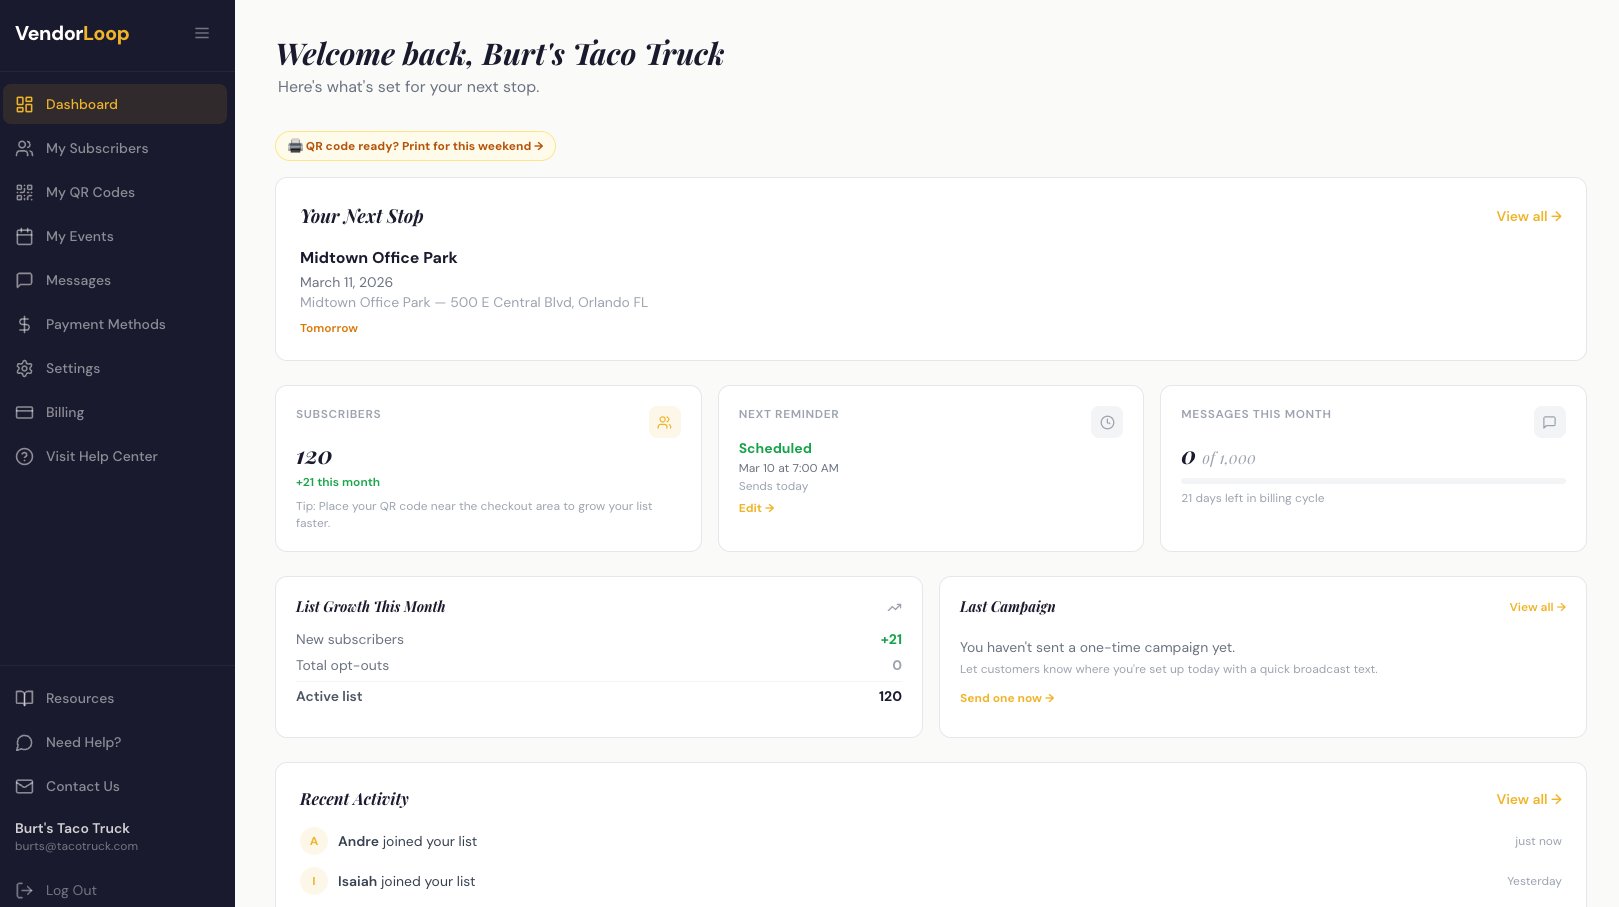The image size is (1619, 907).
Task: Open My Subscribers from the sidebar
Action: click(x=96, y=148)
